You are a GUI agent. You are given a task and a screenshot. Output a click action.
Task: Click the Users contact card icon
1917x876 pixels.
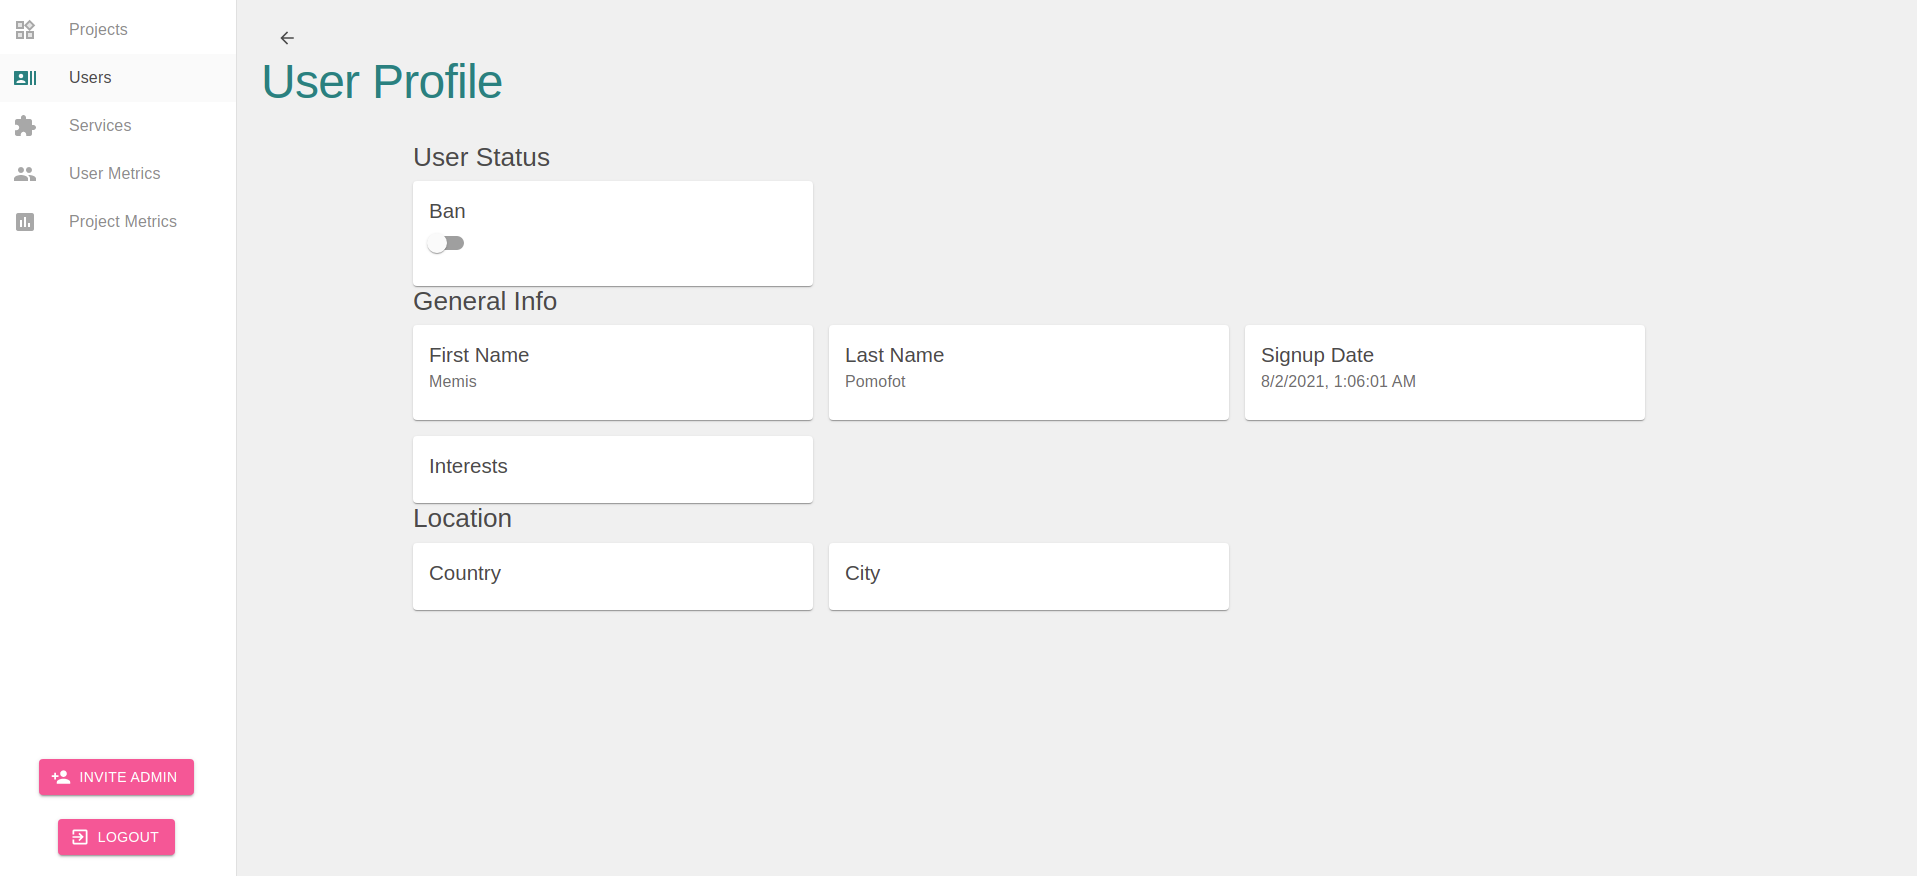(x=25, y=78)
